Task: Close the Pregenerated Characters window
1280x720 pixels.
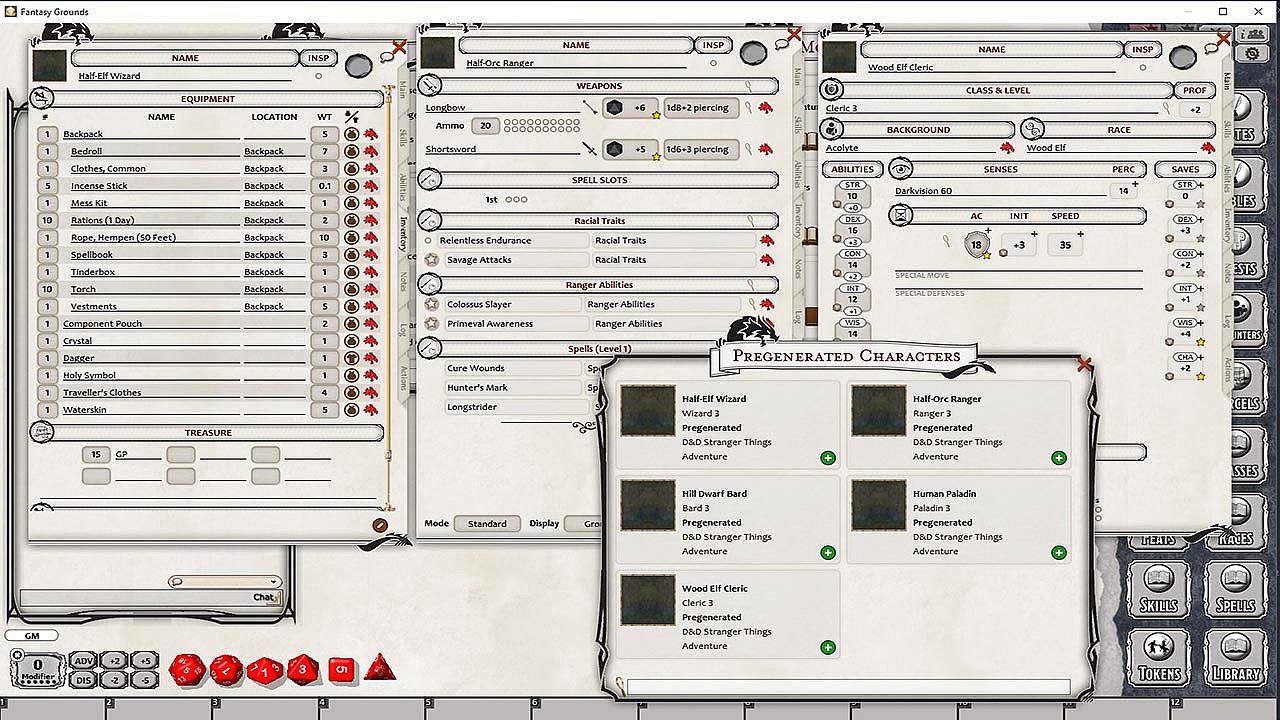Action: (1084, 365)
